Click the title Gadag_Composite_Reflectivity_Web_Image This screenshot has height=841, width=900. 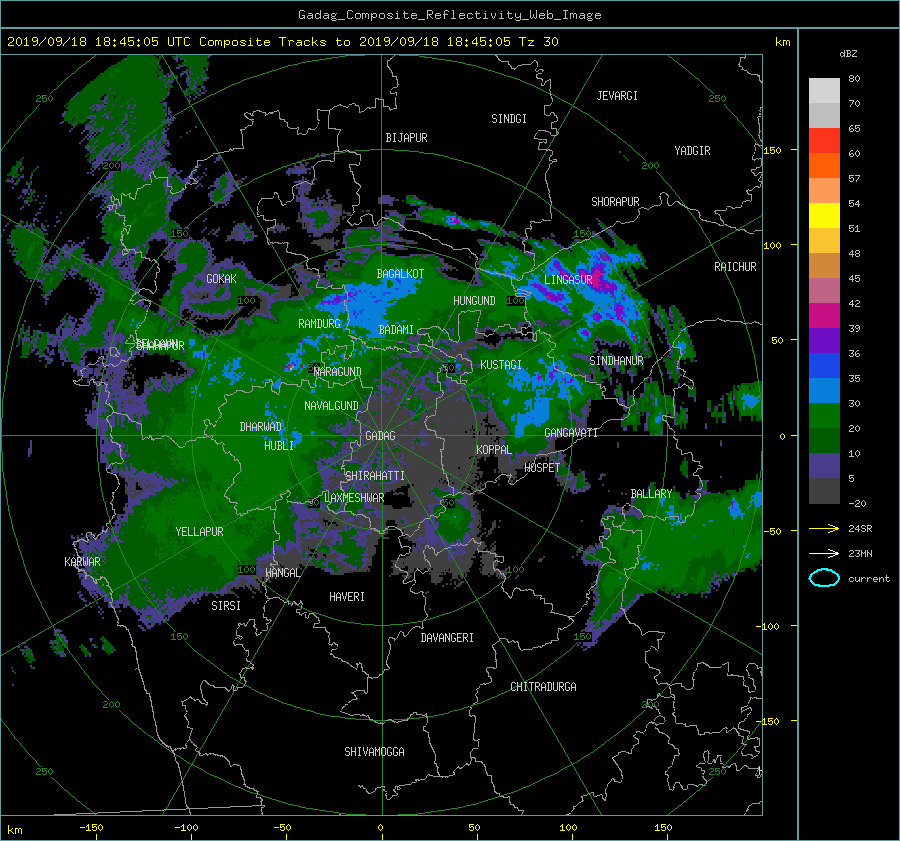(449, 15)
